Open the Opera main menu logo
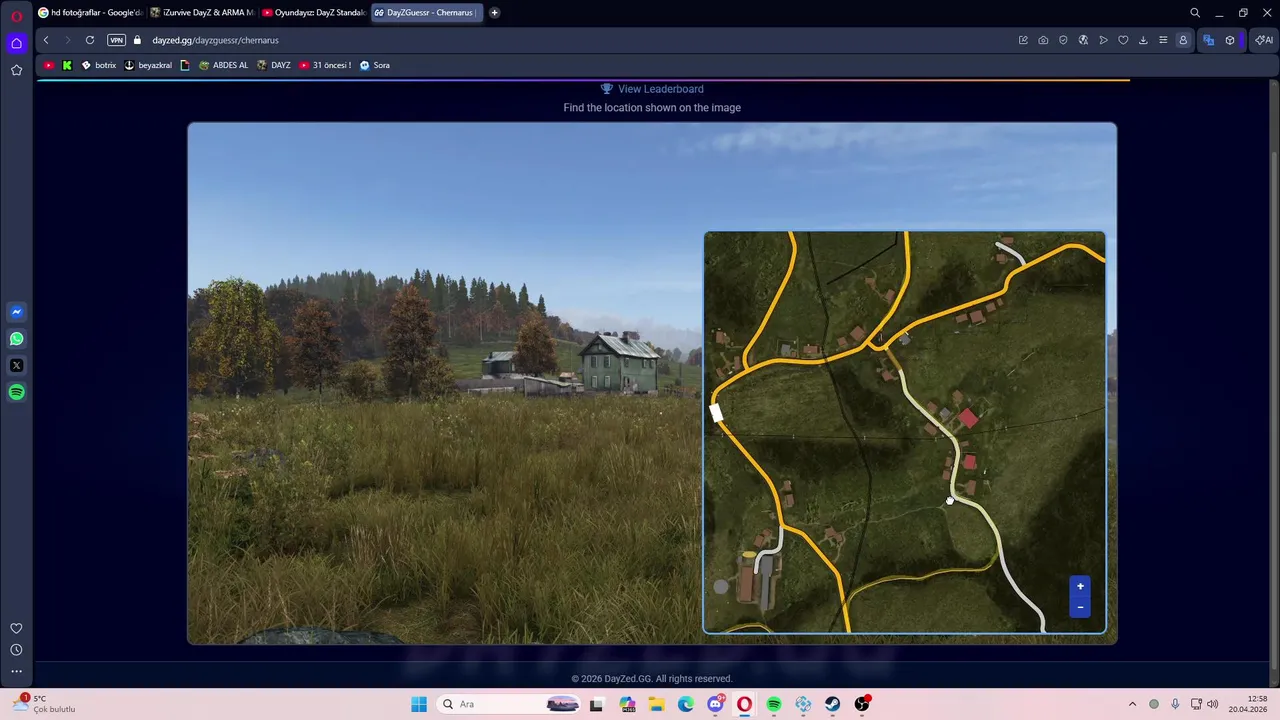The image size is (1280, 720). click(x=16, y=15)
